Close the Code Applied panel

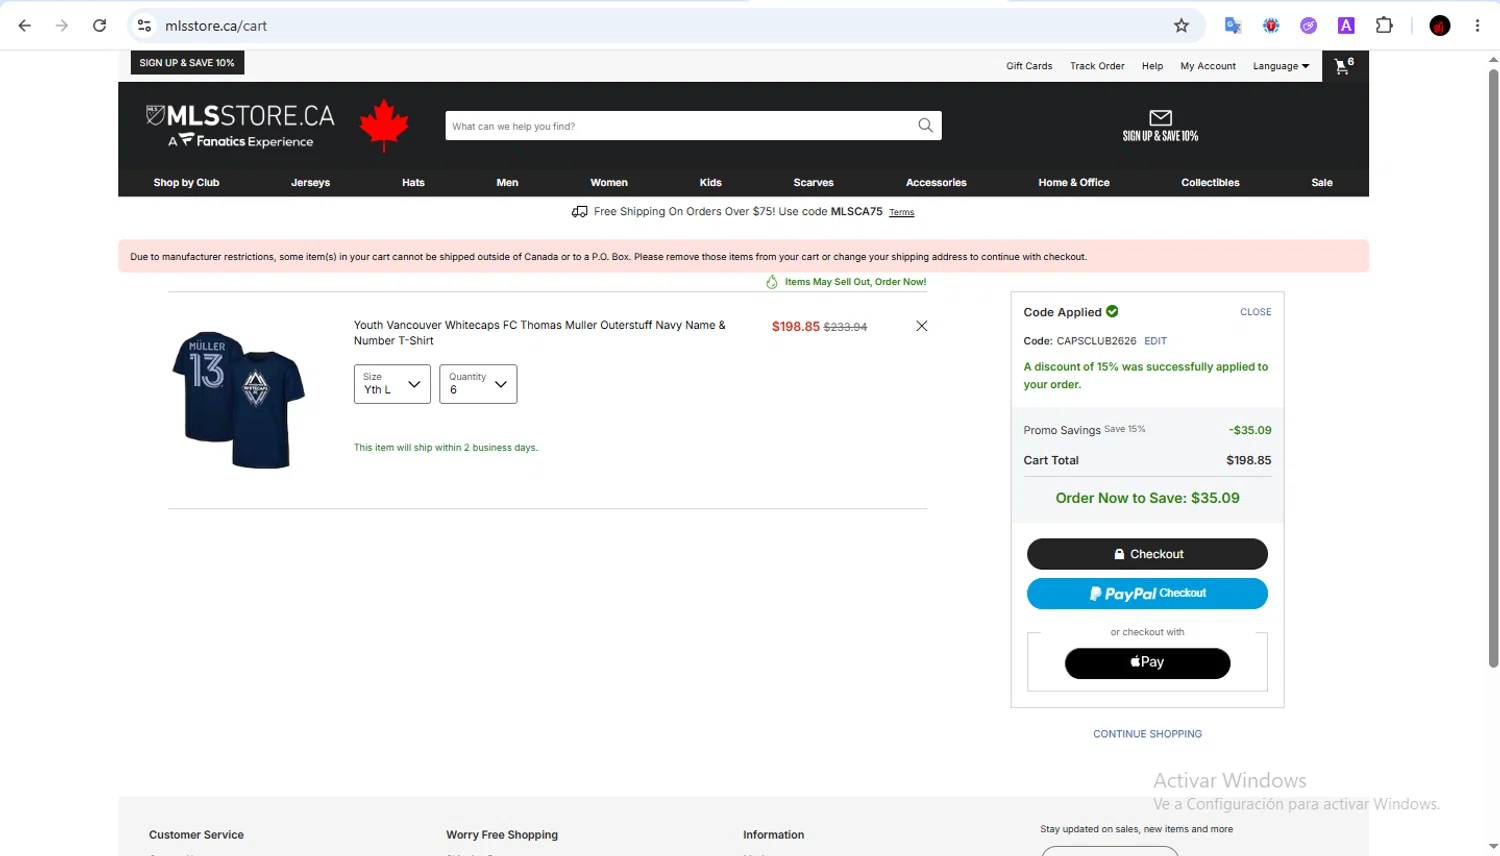click(1256, 312)
